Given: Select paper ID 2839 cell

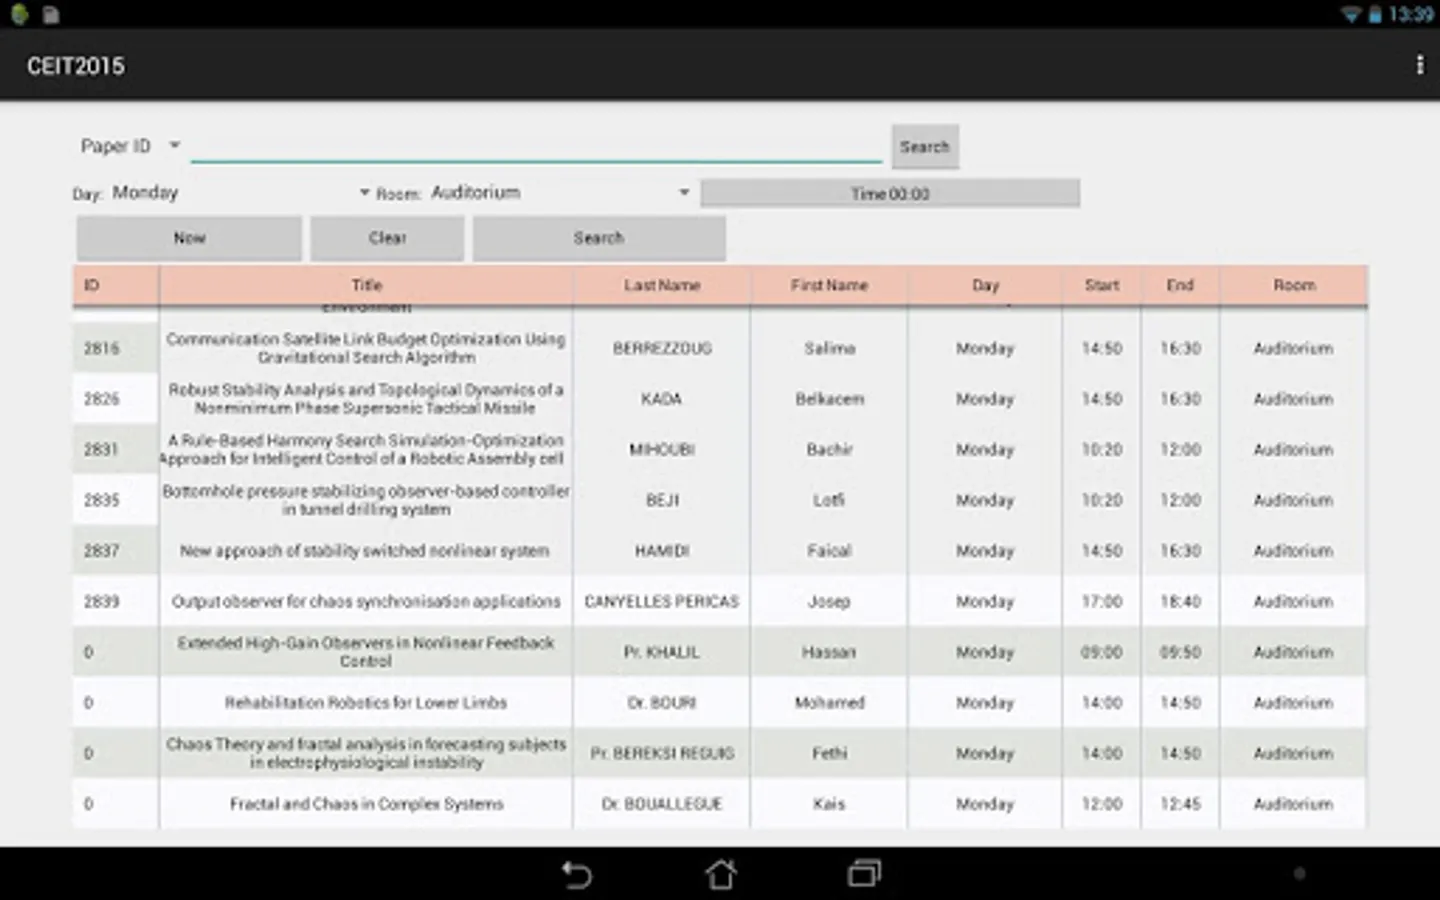Looking at the screenshot, I should pyautogui.click(x=115, y=601).
